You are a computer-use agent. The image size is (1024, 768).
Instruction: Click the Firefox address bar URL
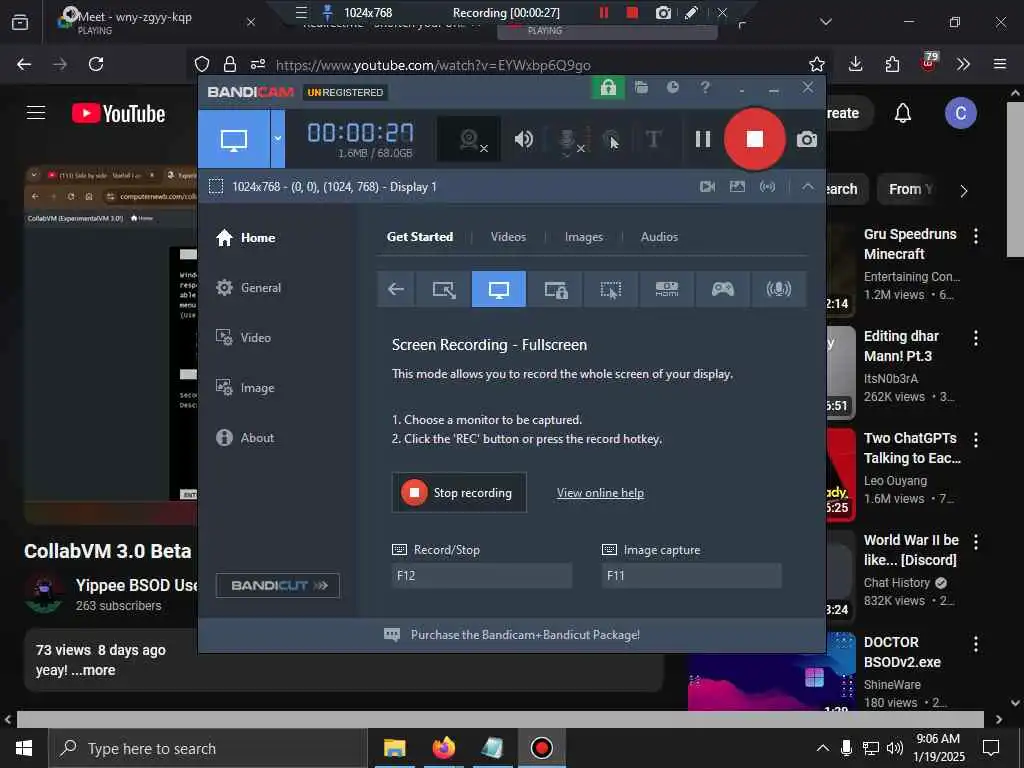pos(433,65)
